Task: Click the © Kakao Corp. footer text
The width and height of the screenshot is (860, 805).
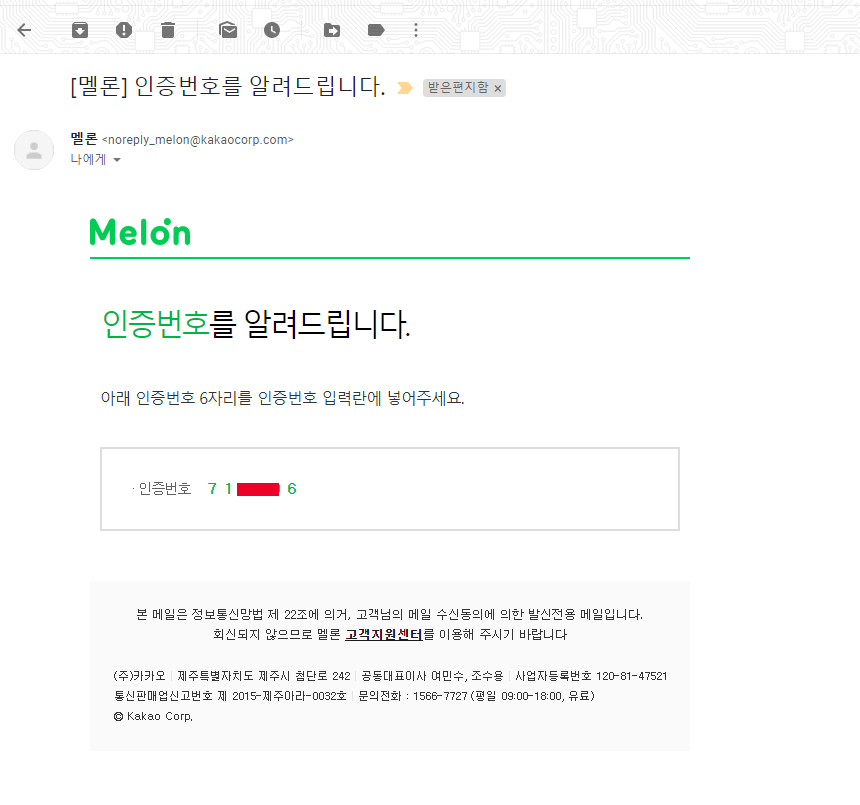Action: [154, 716]
